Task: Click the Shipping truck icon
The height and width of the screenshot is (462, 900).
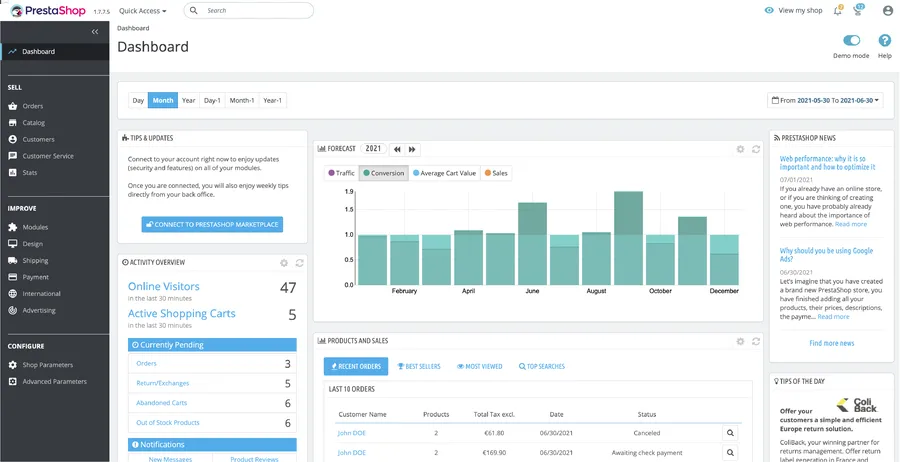Action: (13, 261)
